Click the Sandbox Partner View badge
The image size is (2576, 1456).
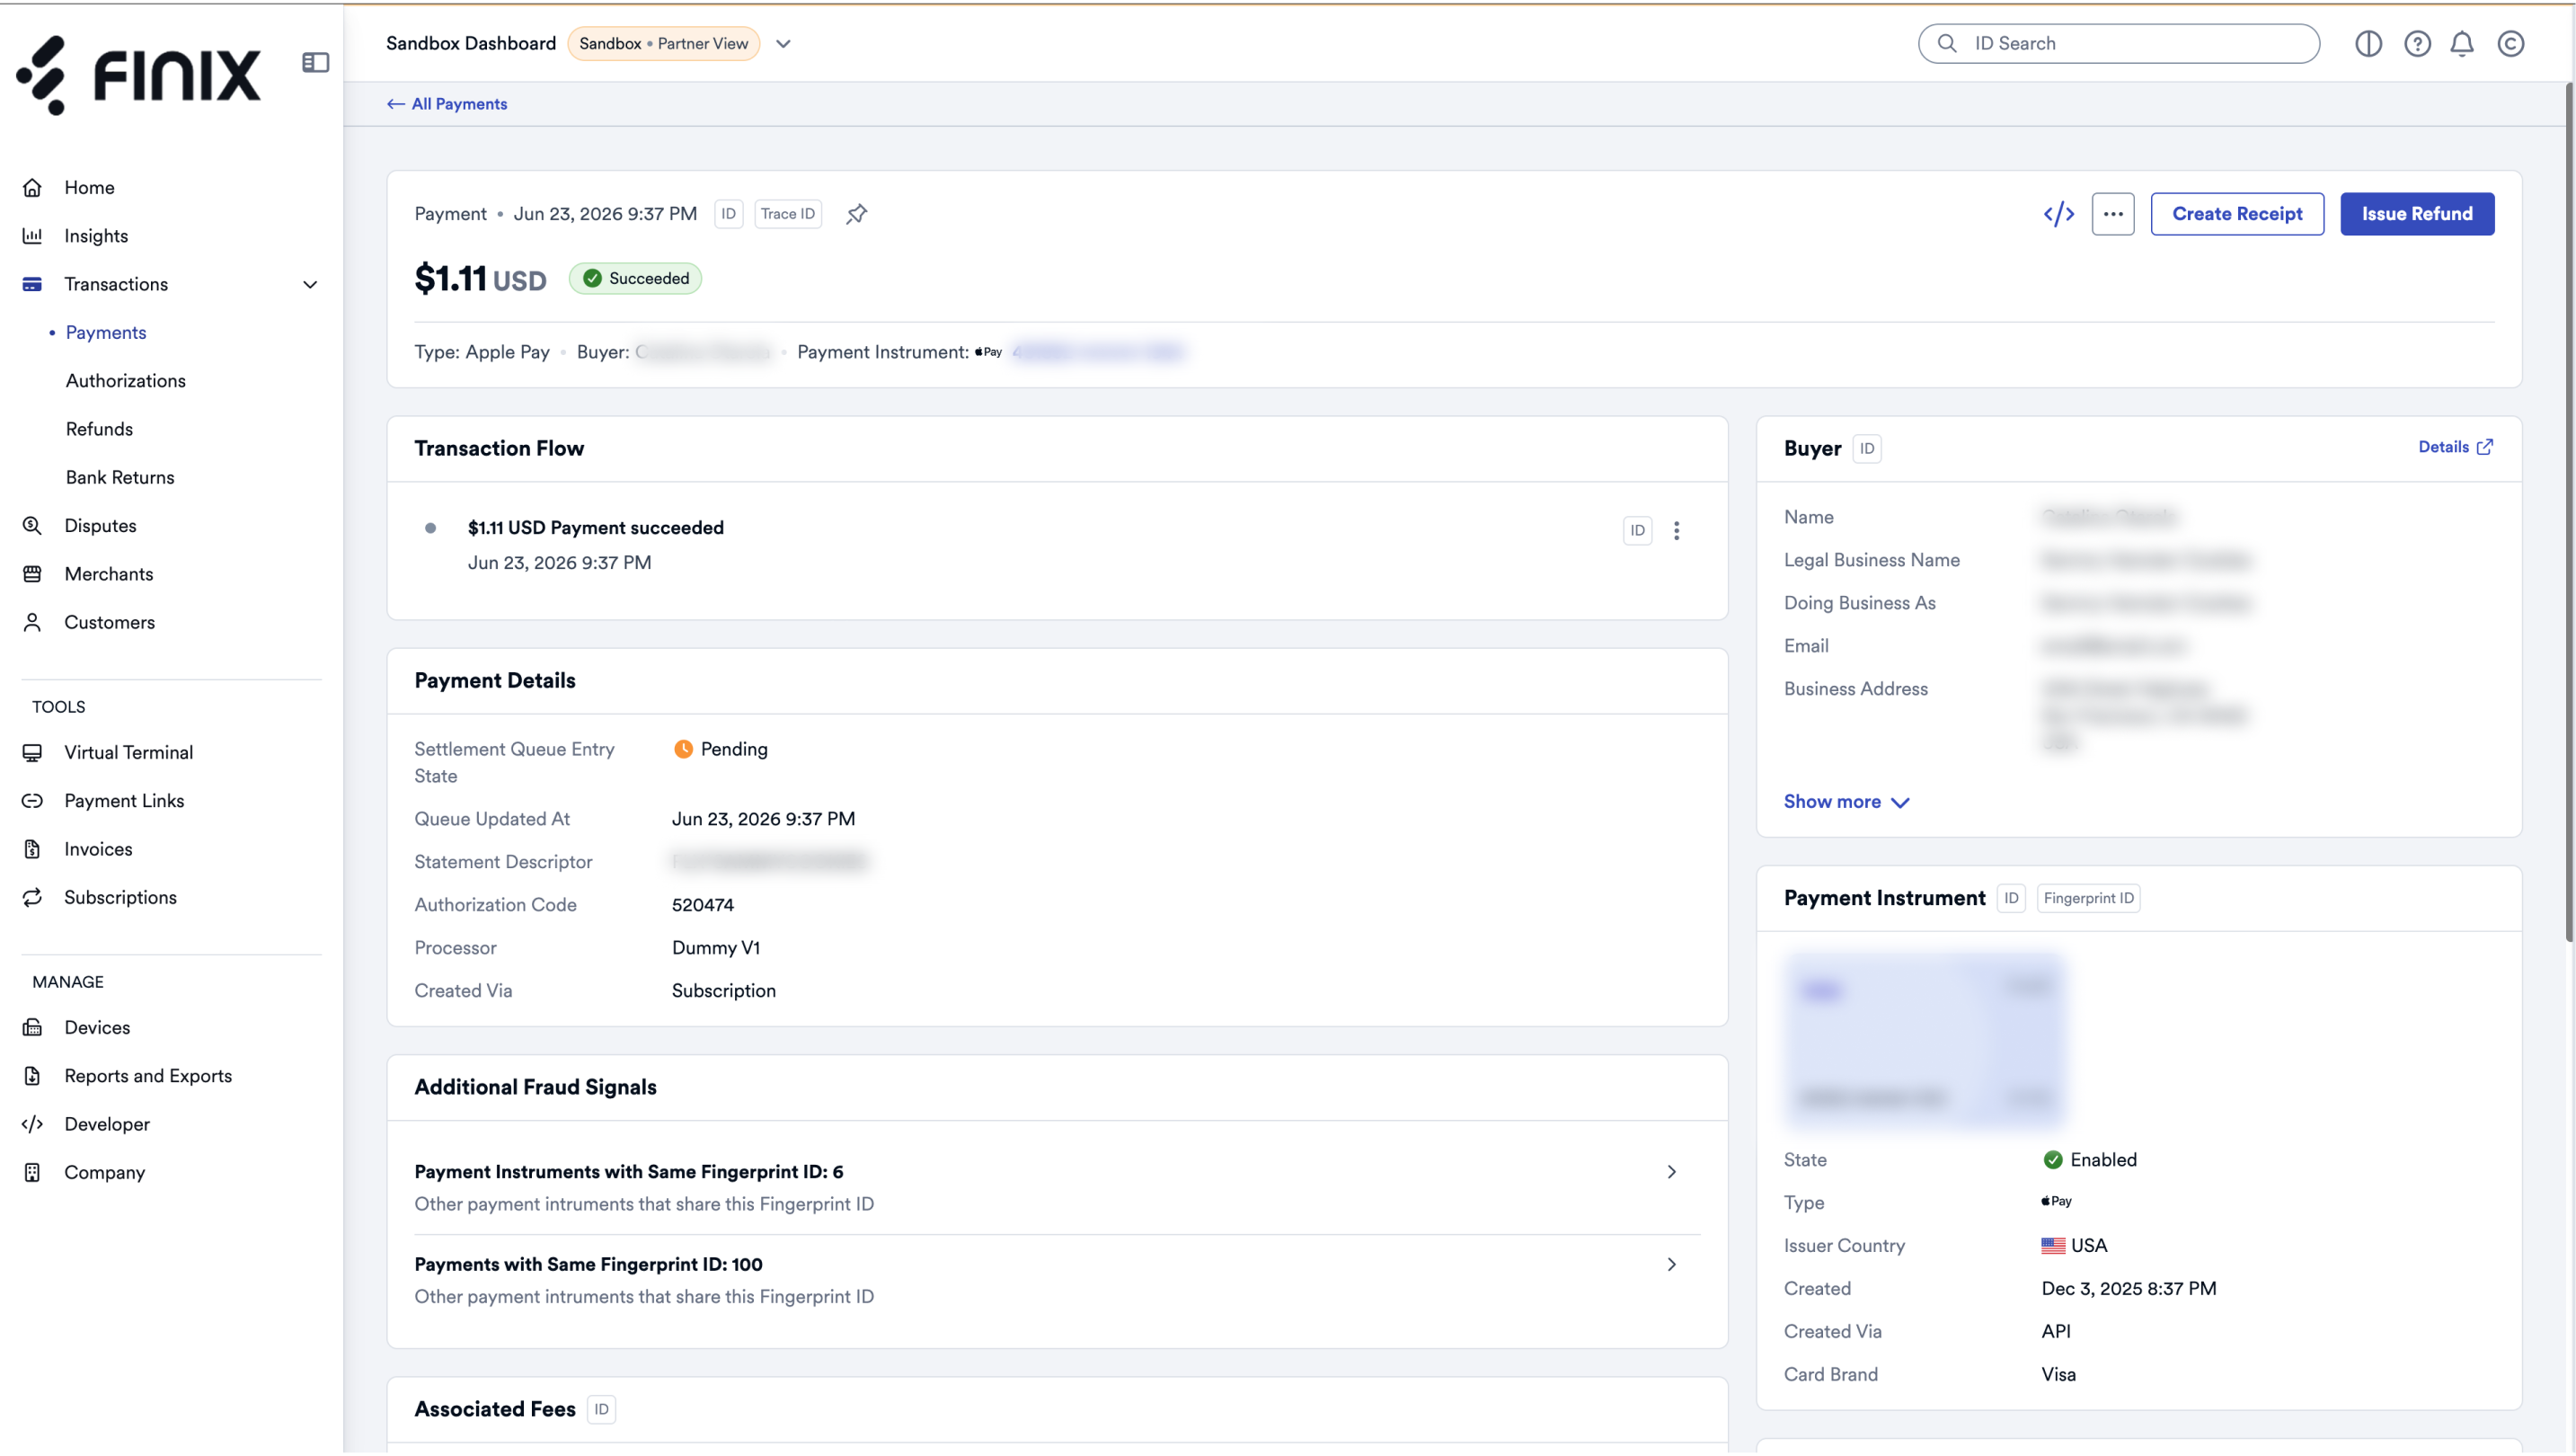pos(663,44)
